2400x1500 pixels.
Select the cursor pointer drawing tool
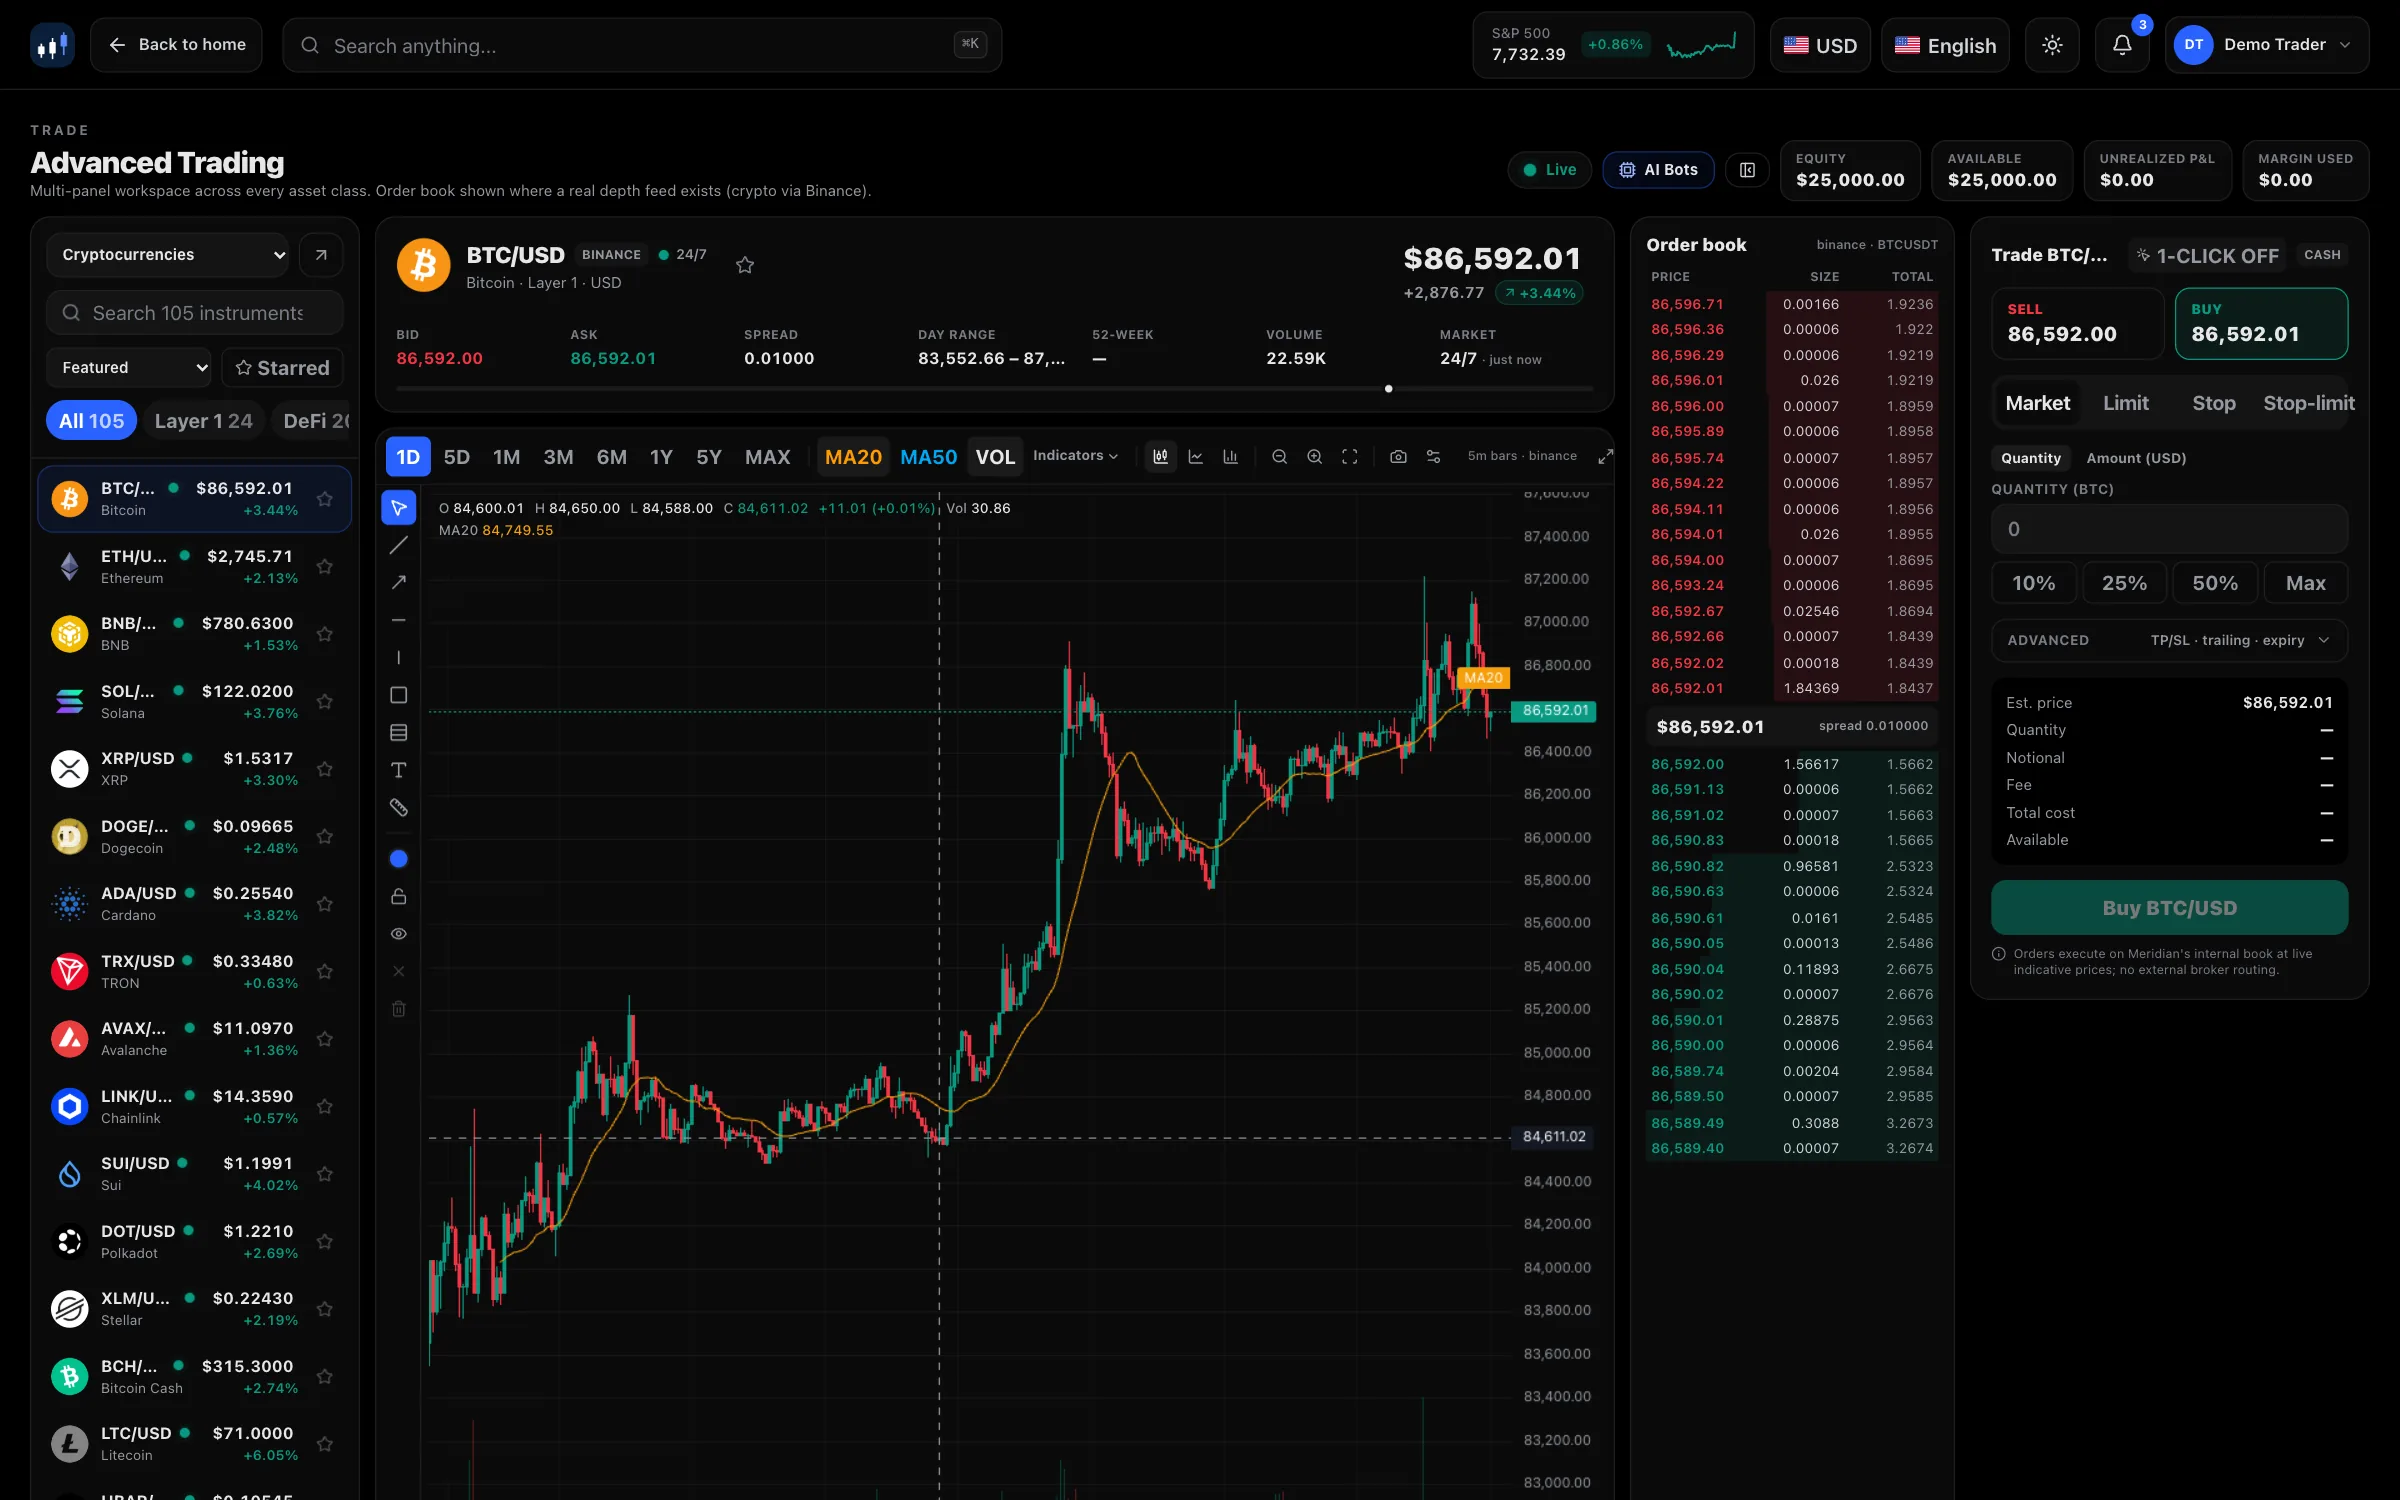[x=398, y=508]
